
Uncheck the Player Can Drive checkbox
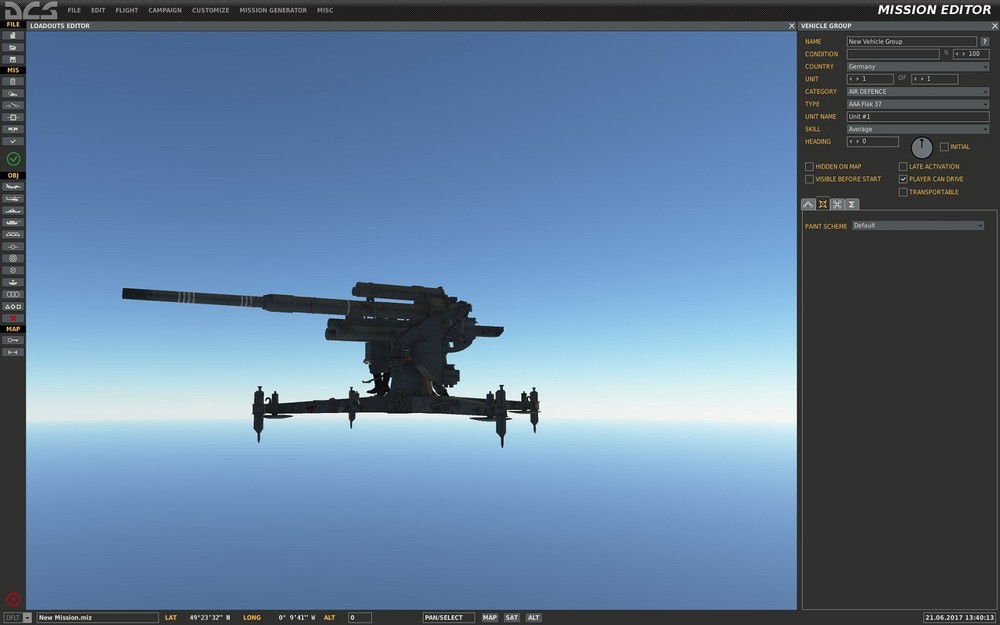point(903,179)
